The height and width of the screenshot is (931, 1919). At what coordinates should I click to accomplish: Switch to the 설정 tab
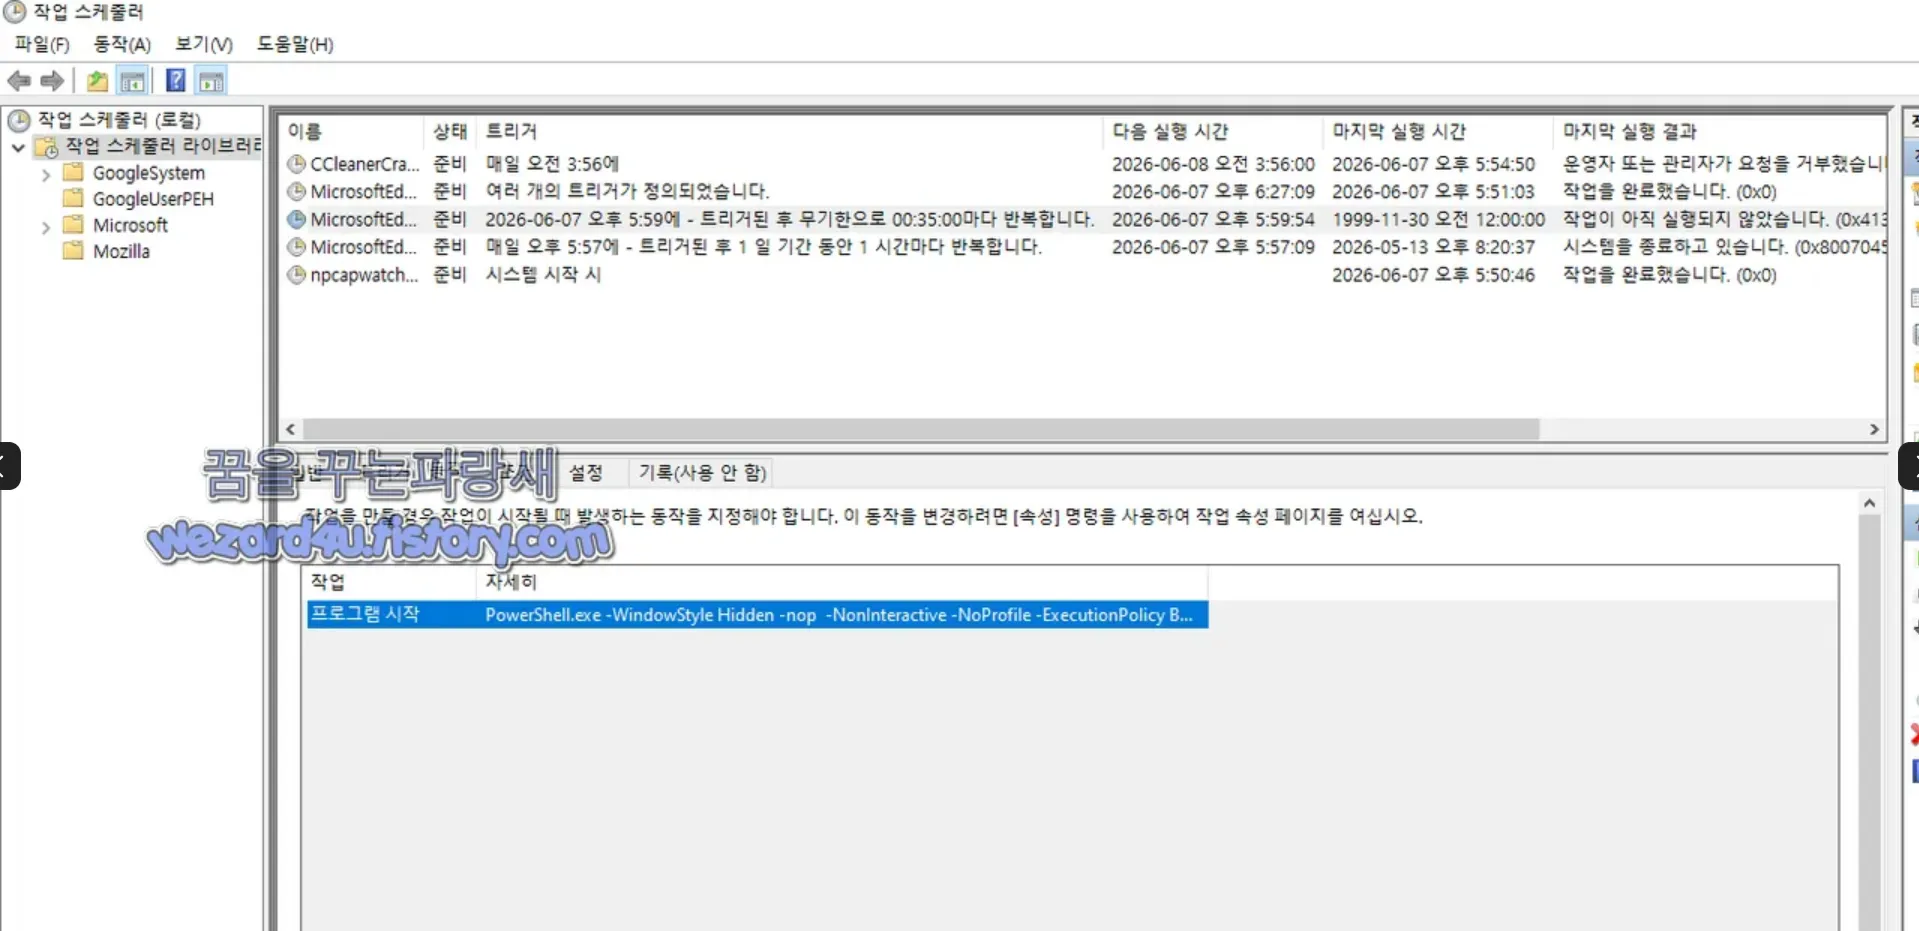[586, 472]
